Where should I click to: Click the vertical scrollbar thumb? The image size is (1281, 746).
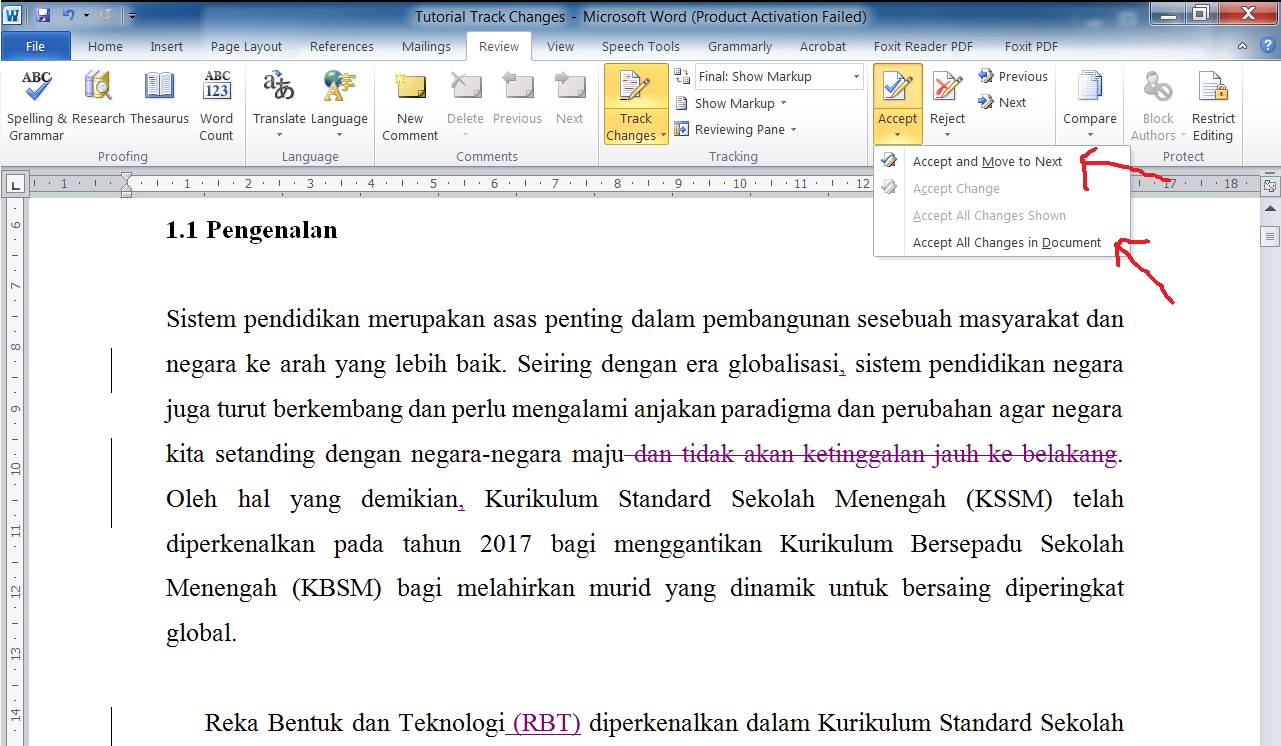[1270, 237]
